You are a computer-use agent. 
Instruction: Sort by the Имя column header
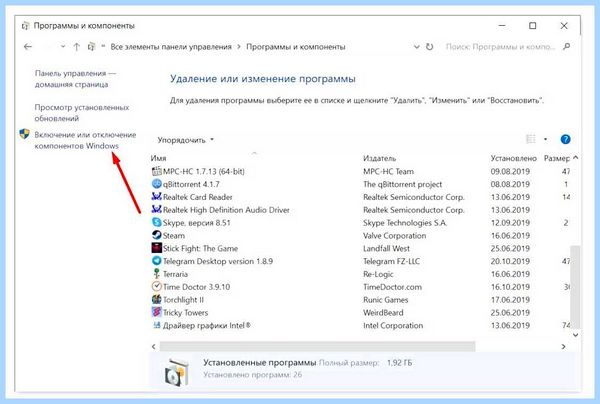[x=158, y=158]
